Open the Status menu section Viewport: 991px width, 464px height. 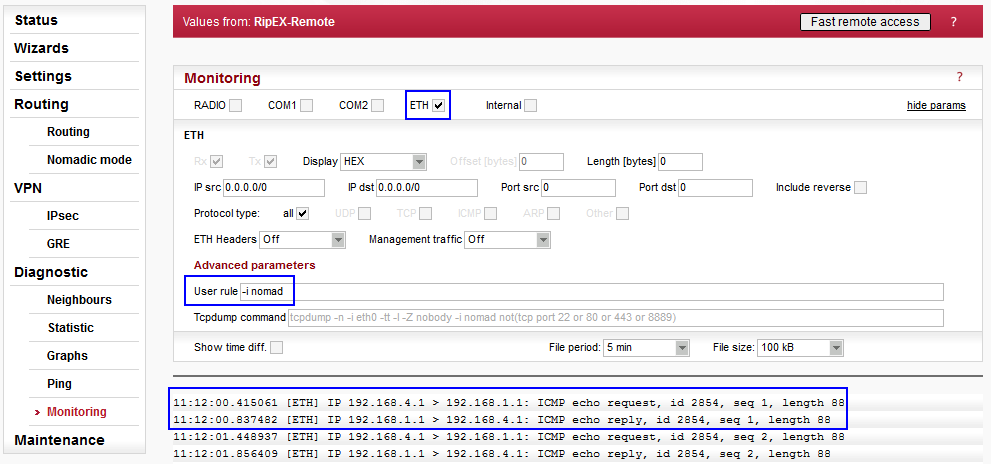[x=36, y=20]
